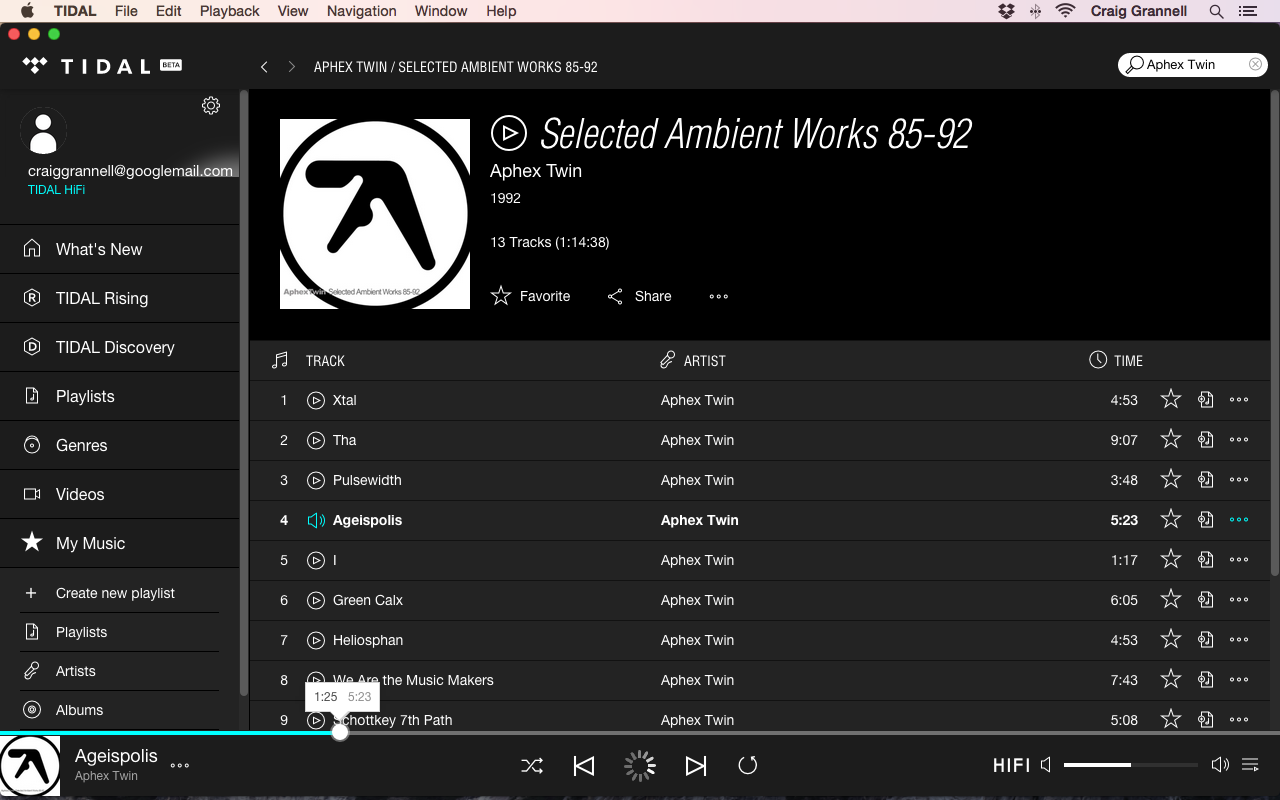Image resolution: width=1280 pixels, height=800 pixels.
Task: Open more options for Green Calx
Action: click(1239, 600)
